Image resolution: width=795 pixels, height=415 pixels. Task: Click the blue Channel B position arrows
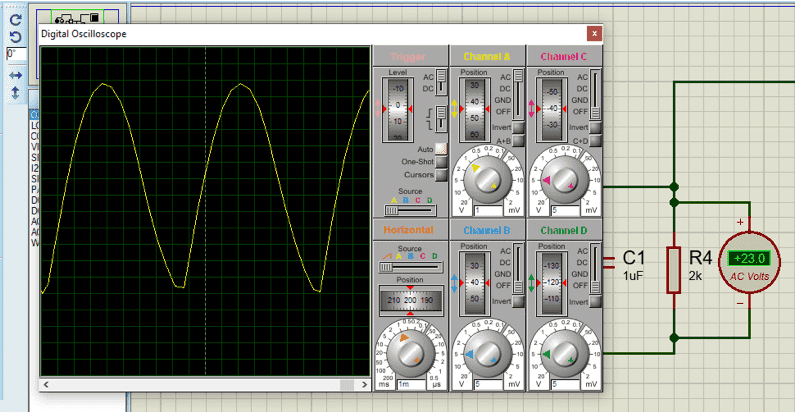453,281
